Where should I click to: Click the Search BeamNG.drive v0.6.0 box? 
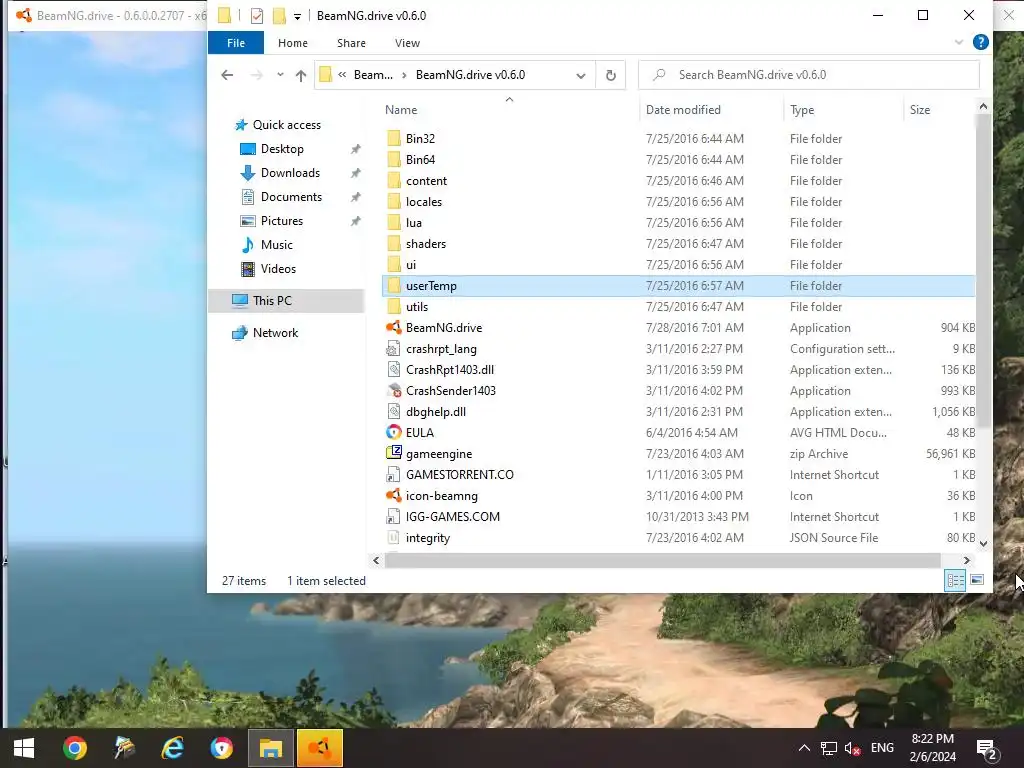click(x=808, y=74)
